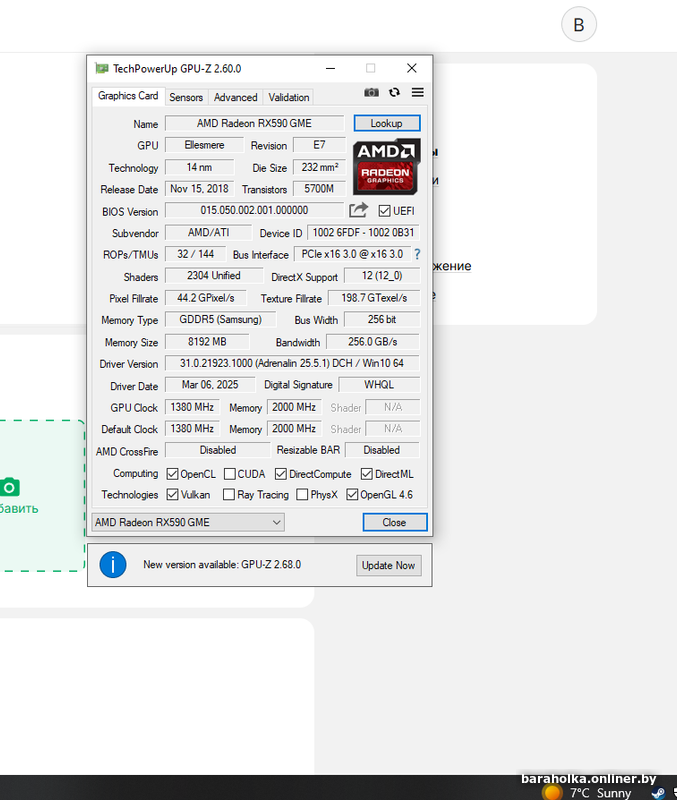Click the Pixel Fillrate value 44.2 GPixel/s
The width and height of the screenshot is (677, 800).
[206, 298]
